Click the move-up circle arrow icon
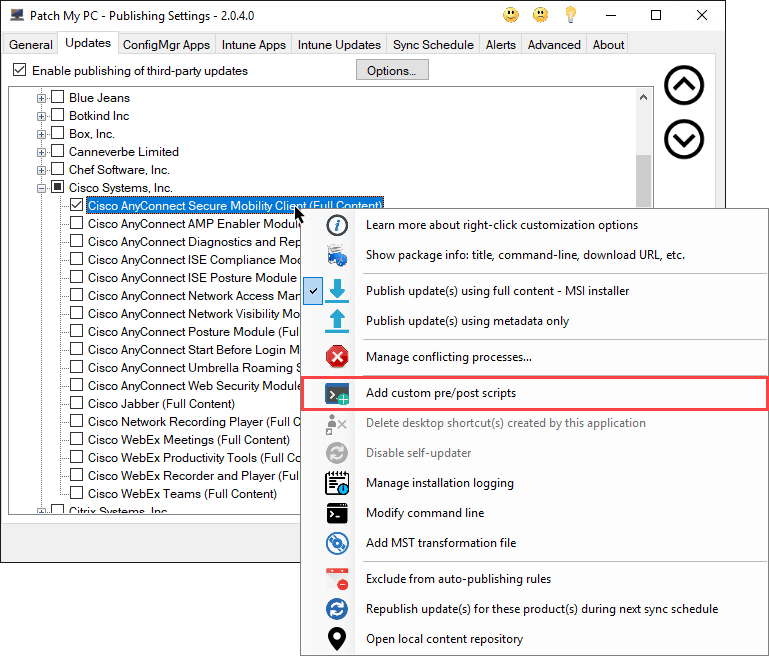 click(x=684, y=85)
